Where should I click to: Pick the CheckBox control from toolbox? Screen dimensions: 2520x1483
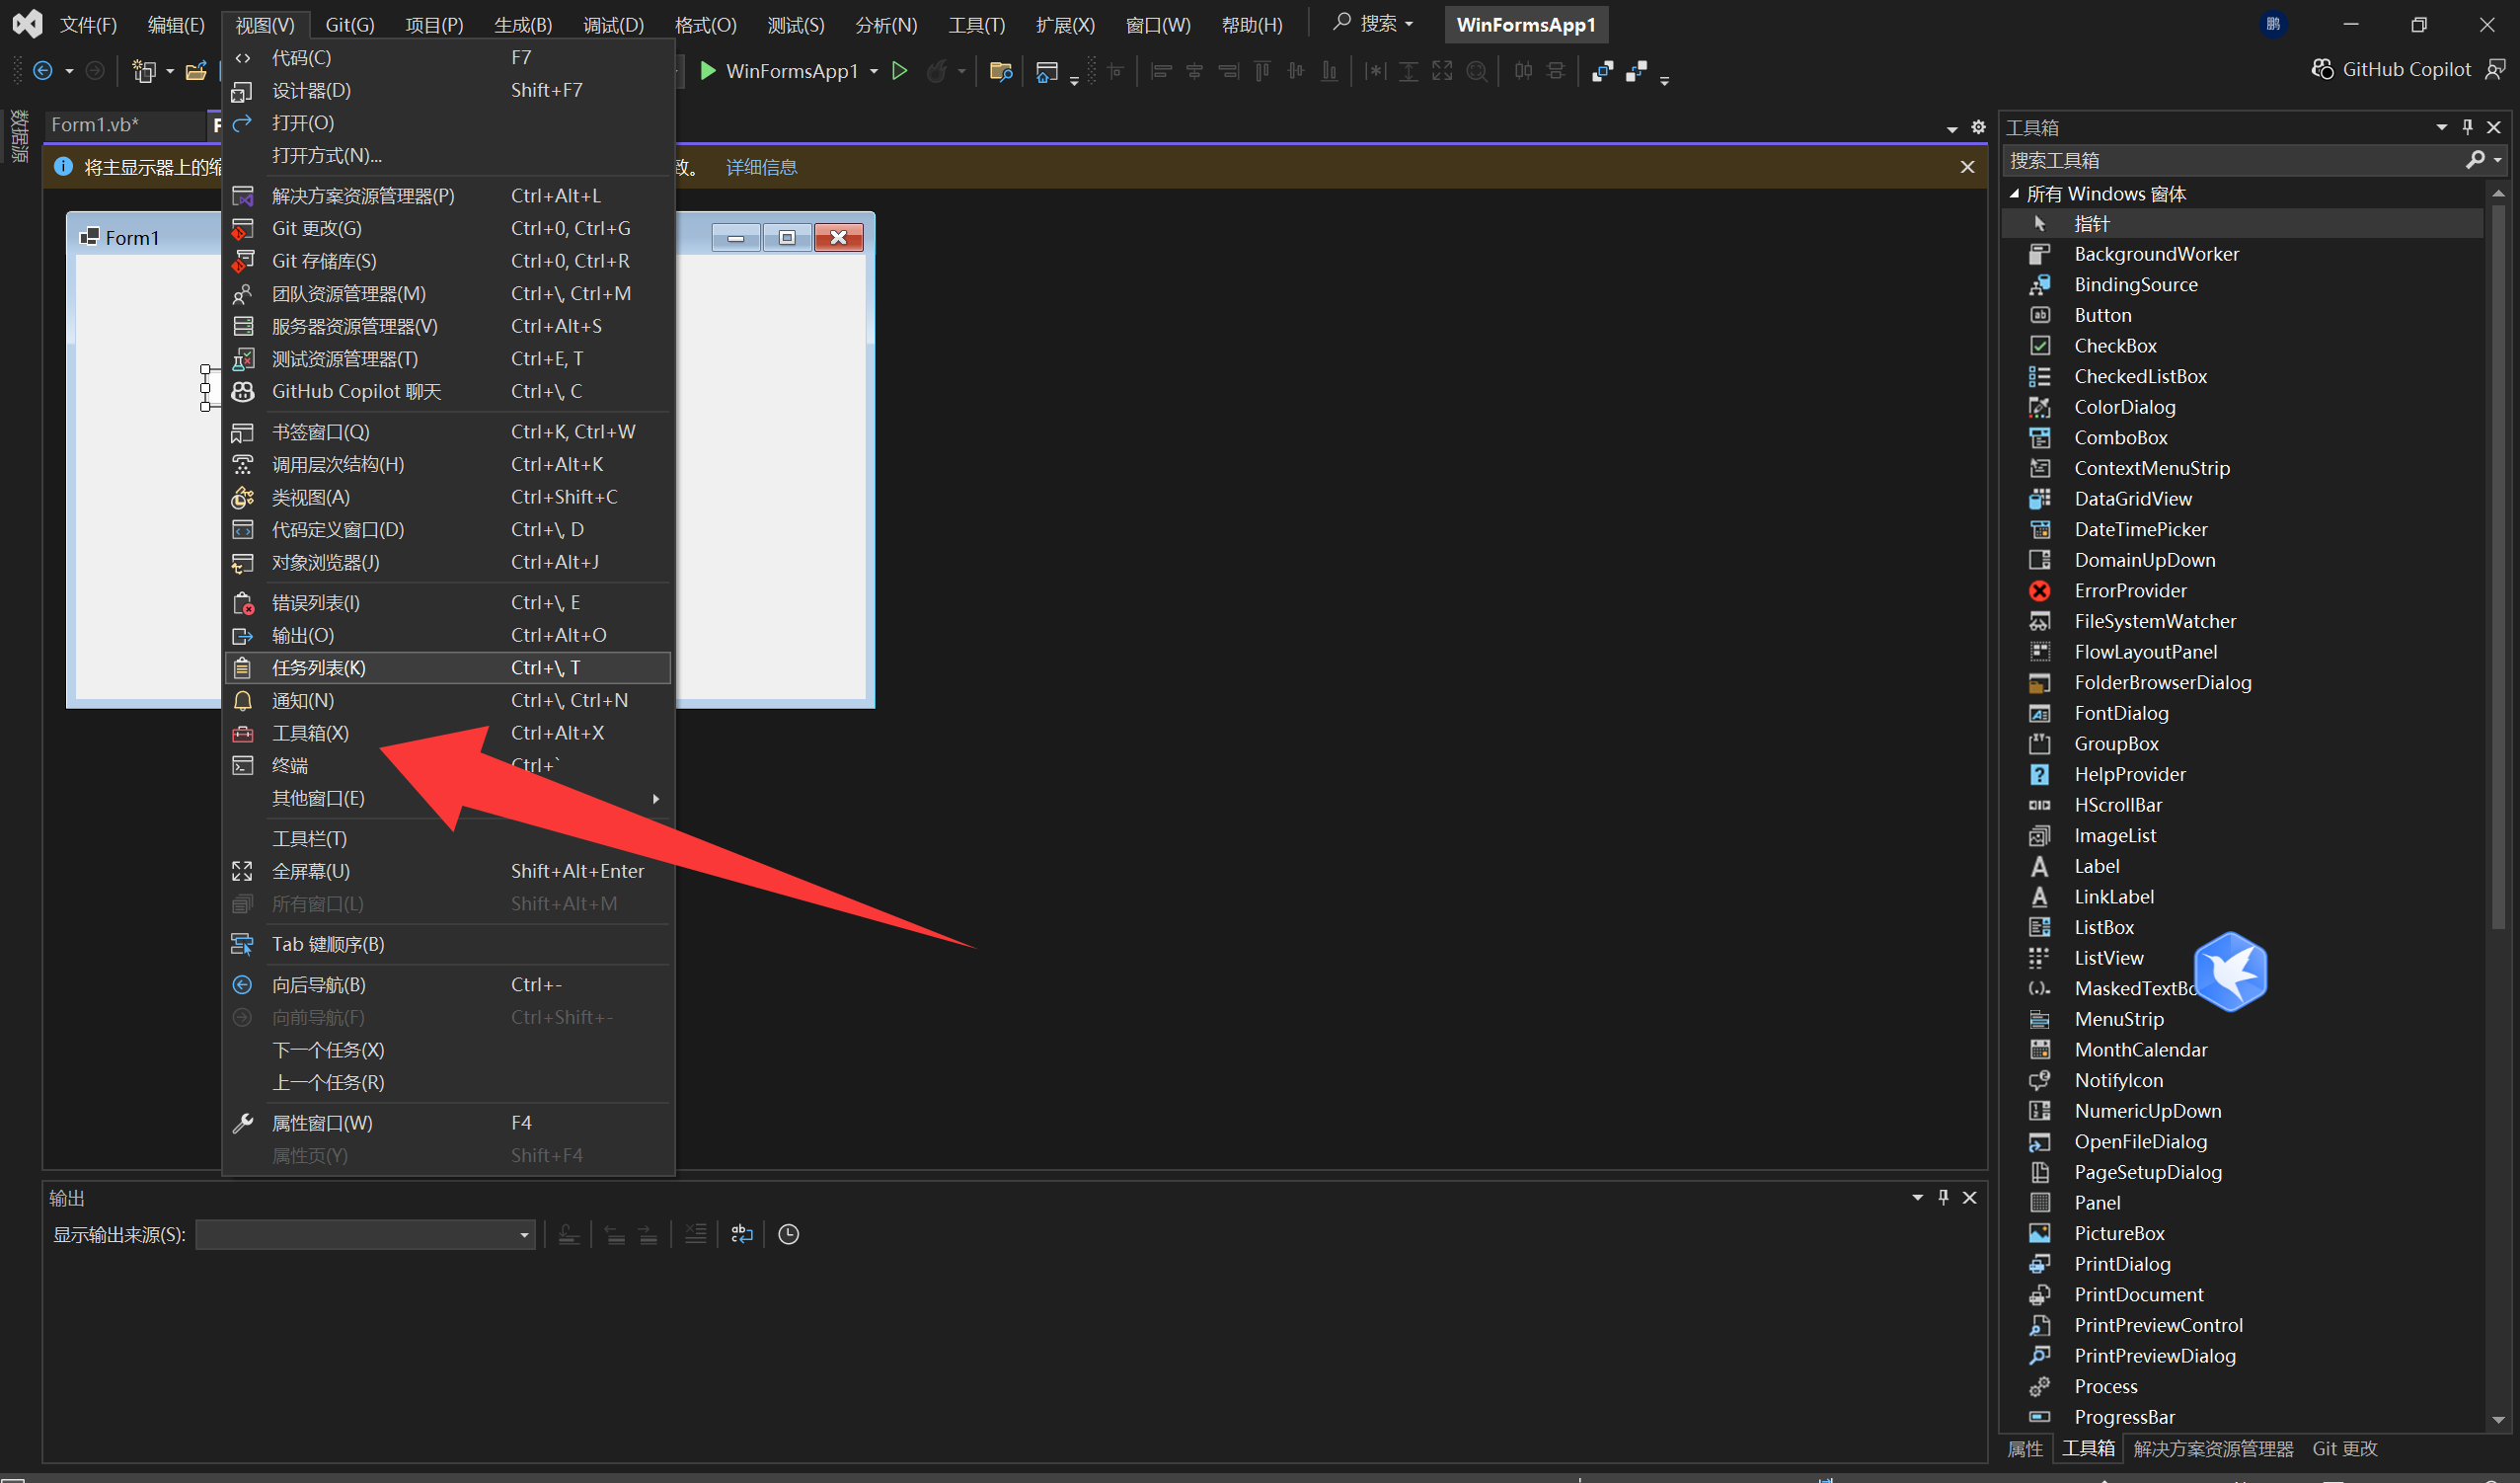coord(2114,346)
